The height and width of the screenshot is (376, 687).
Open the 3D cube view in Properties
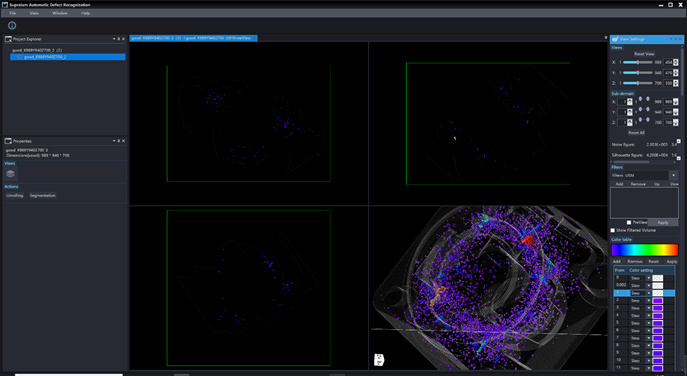pyautogui.click(x=11, y=174)
